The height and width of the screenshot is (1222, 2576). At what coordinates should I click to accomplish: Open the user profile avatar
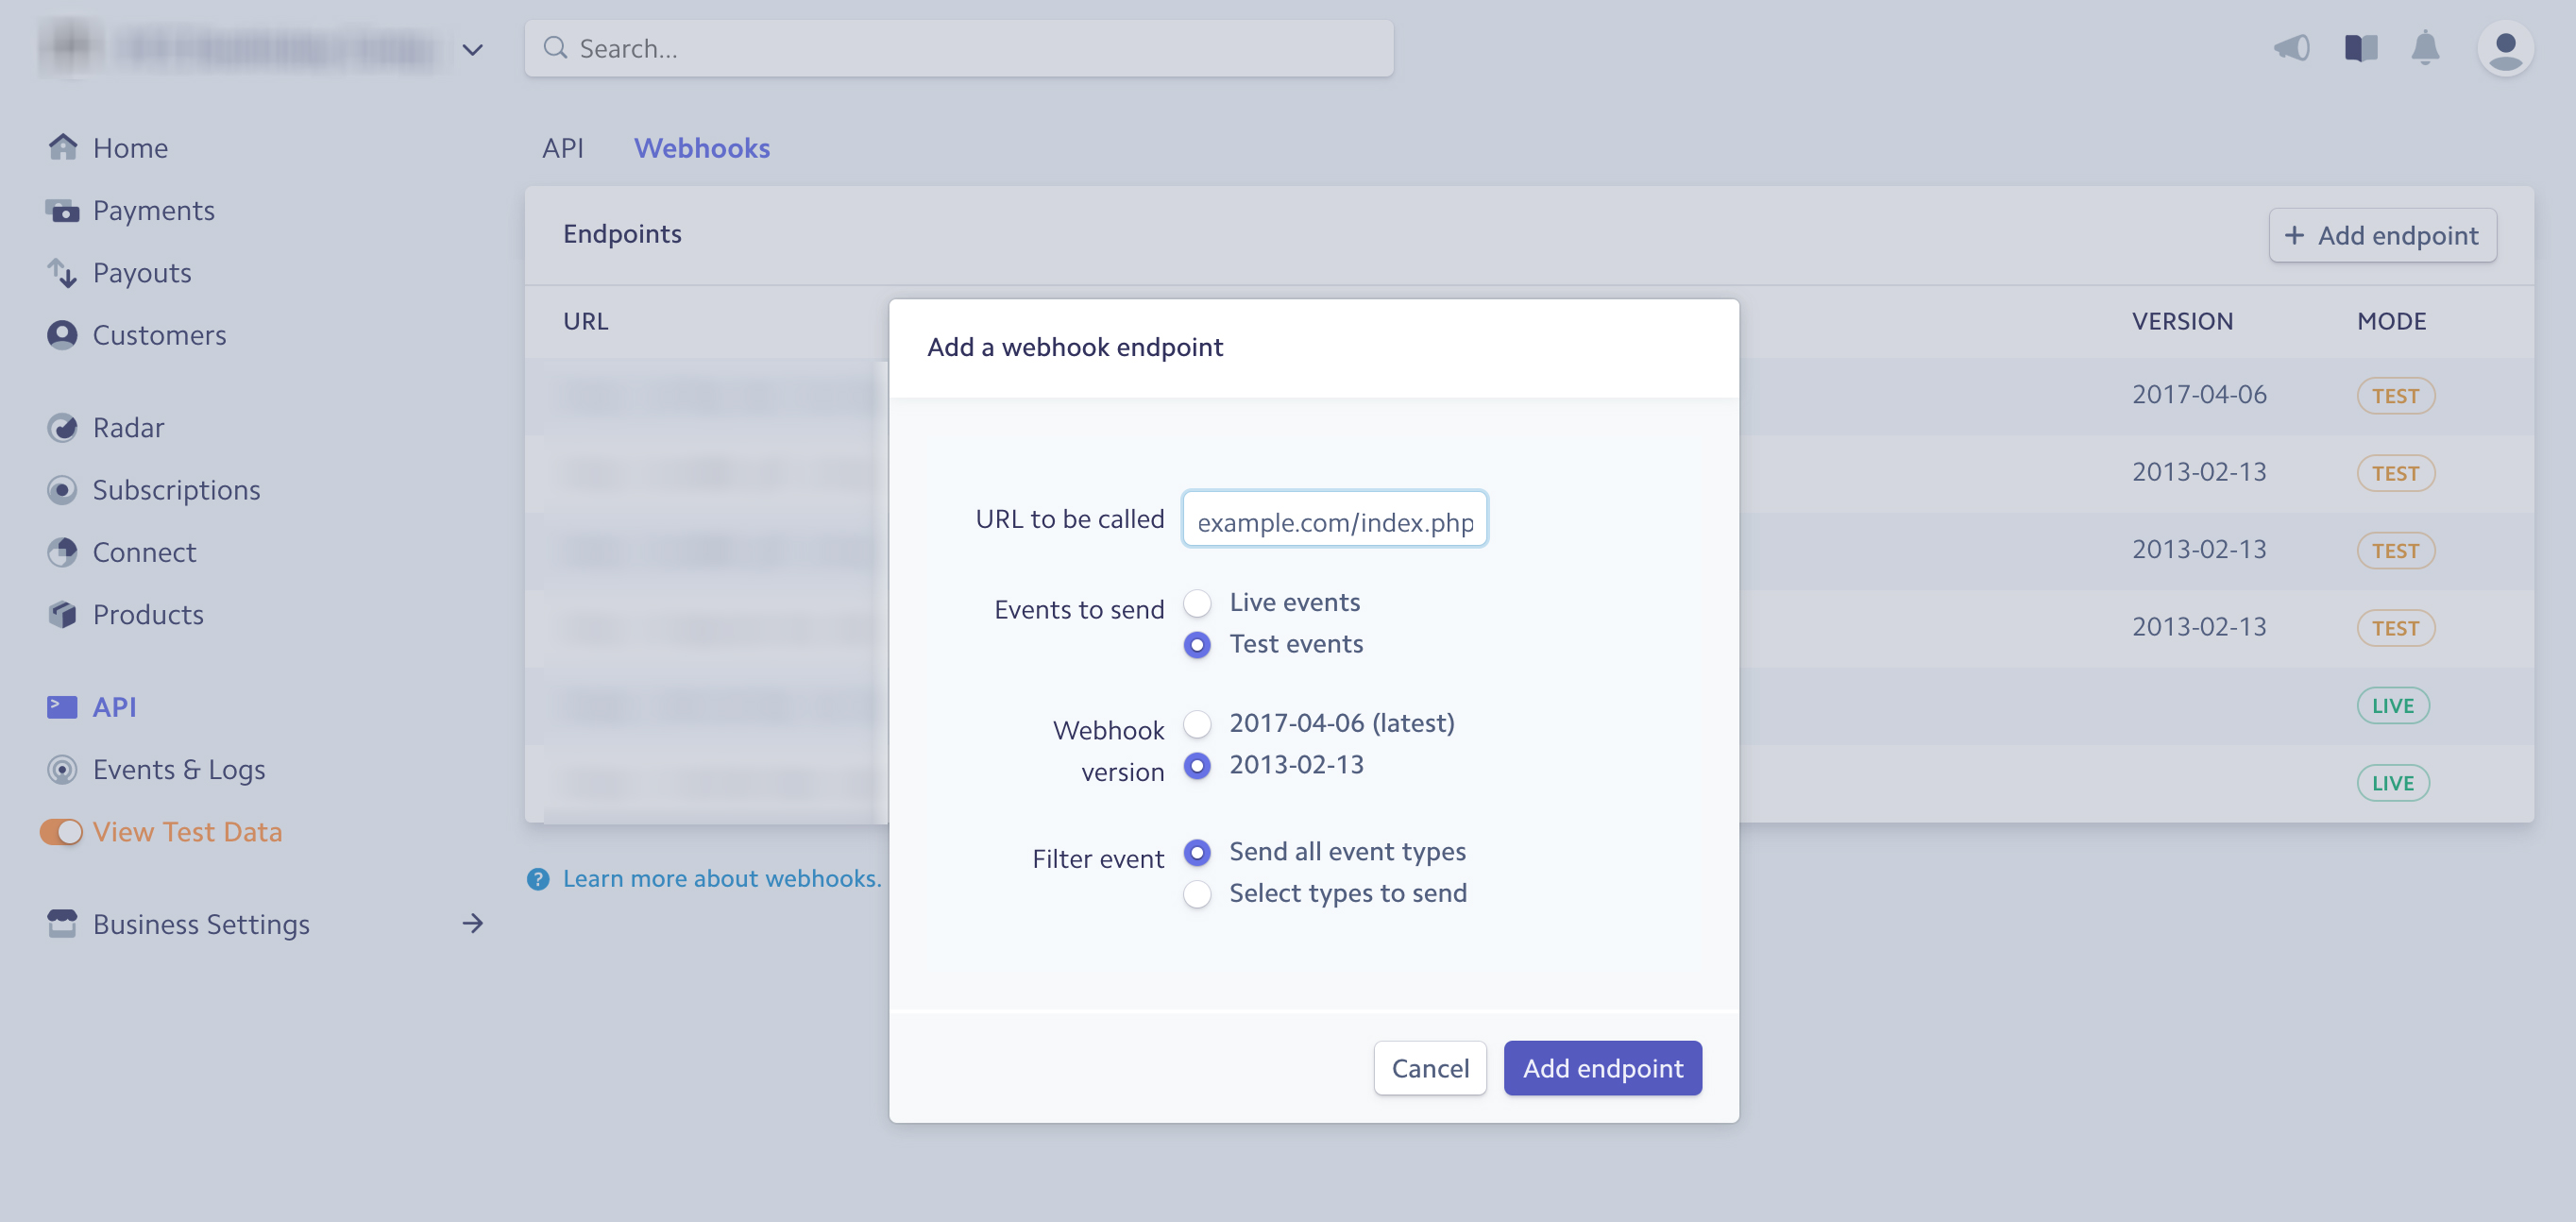[x=2505, y=48]
